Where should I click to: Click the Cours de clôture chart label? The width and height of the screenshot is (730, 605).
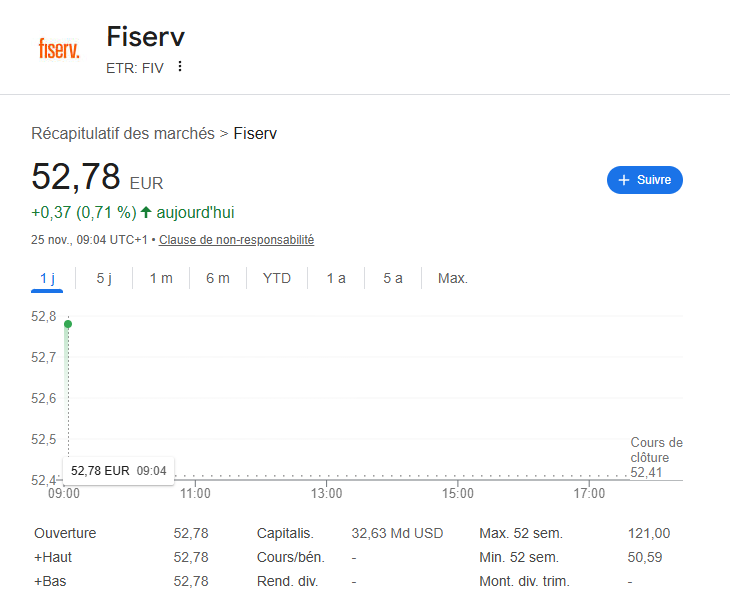[x=656, y=450]
